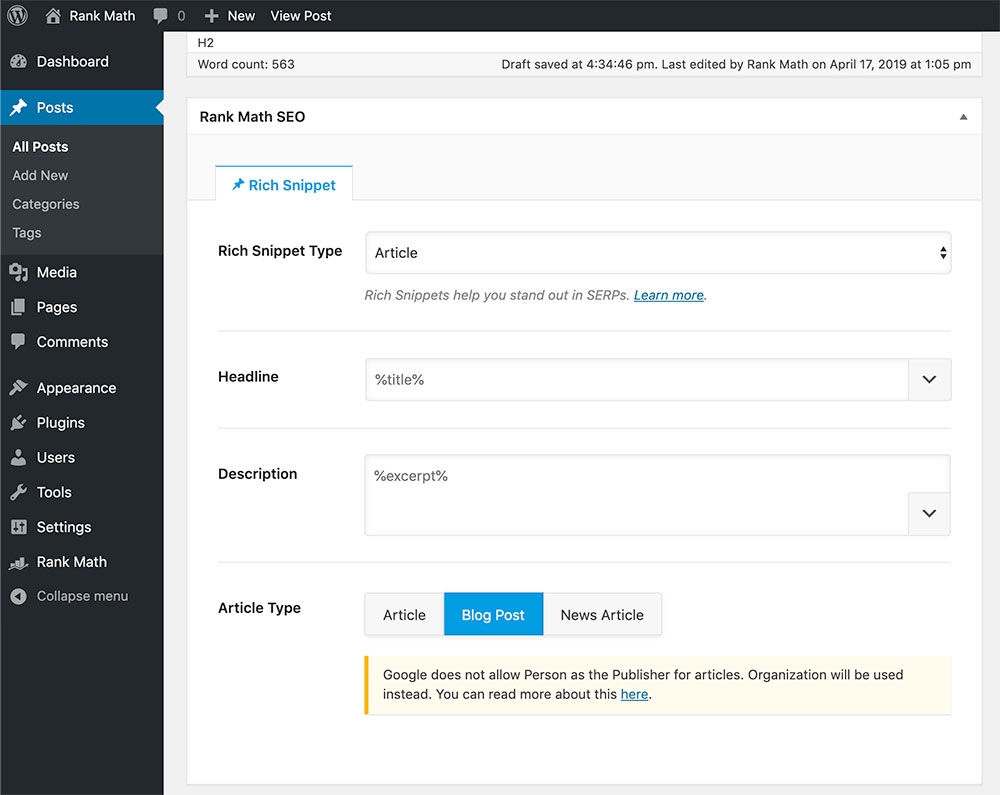
Task: Collapse the Rank Math SEO panel
Action: (x=963, y=117)
